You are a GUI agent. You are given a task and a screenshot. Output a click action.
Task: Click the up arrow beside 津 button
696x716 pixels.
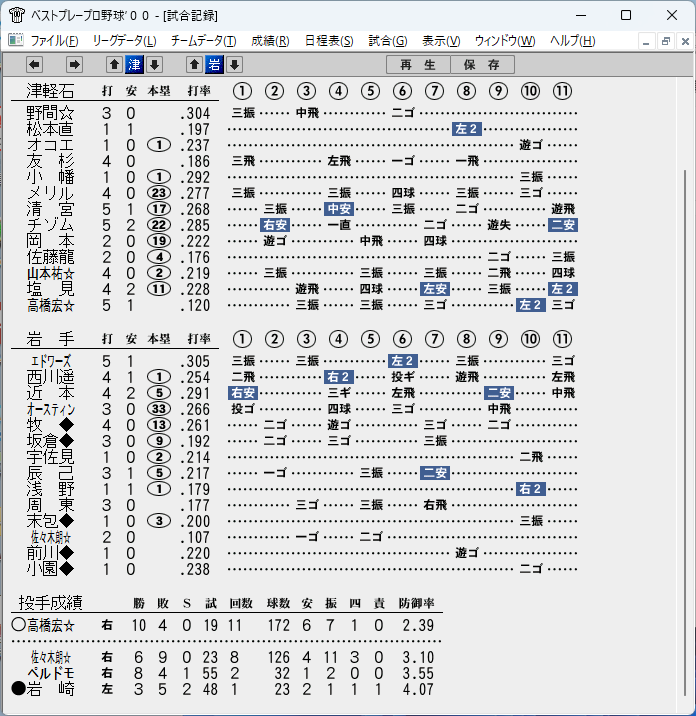pos(114,64)
